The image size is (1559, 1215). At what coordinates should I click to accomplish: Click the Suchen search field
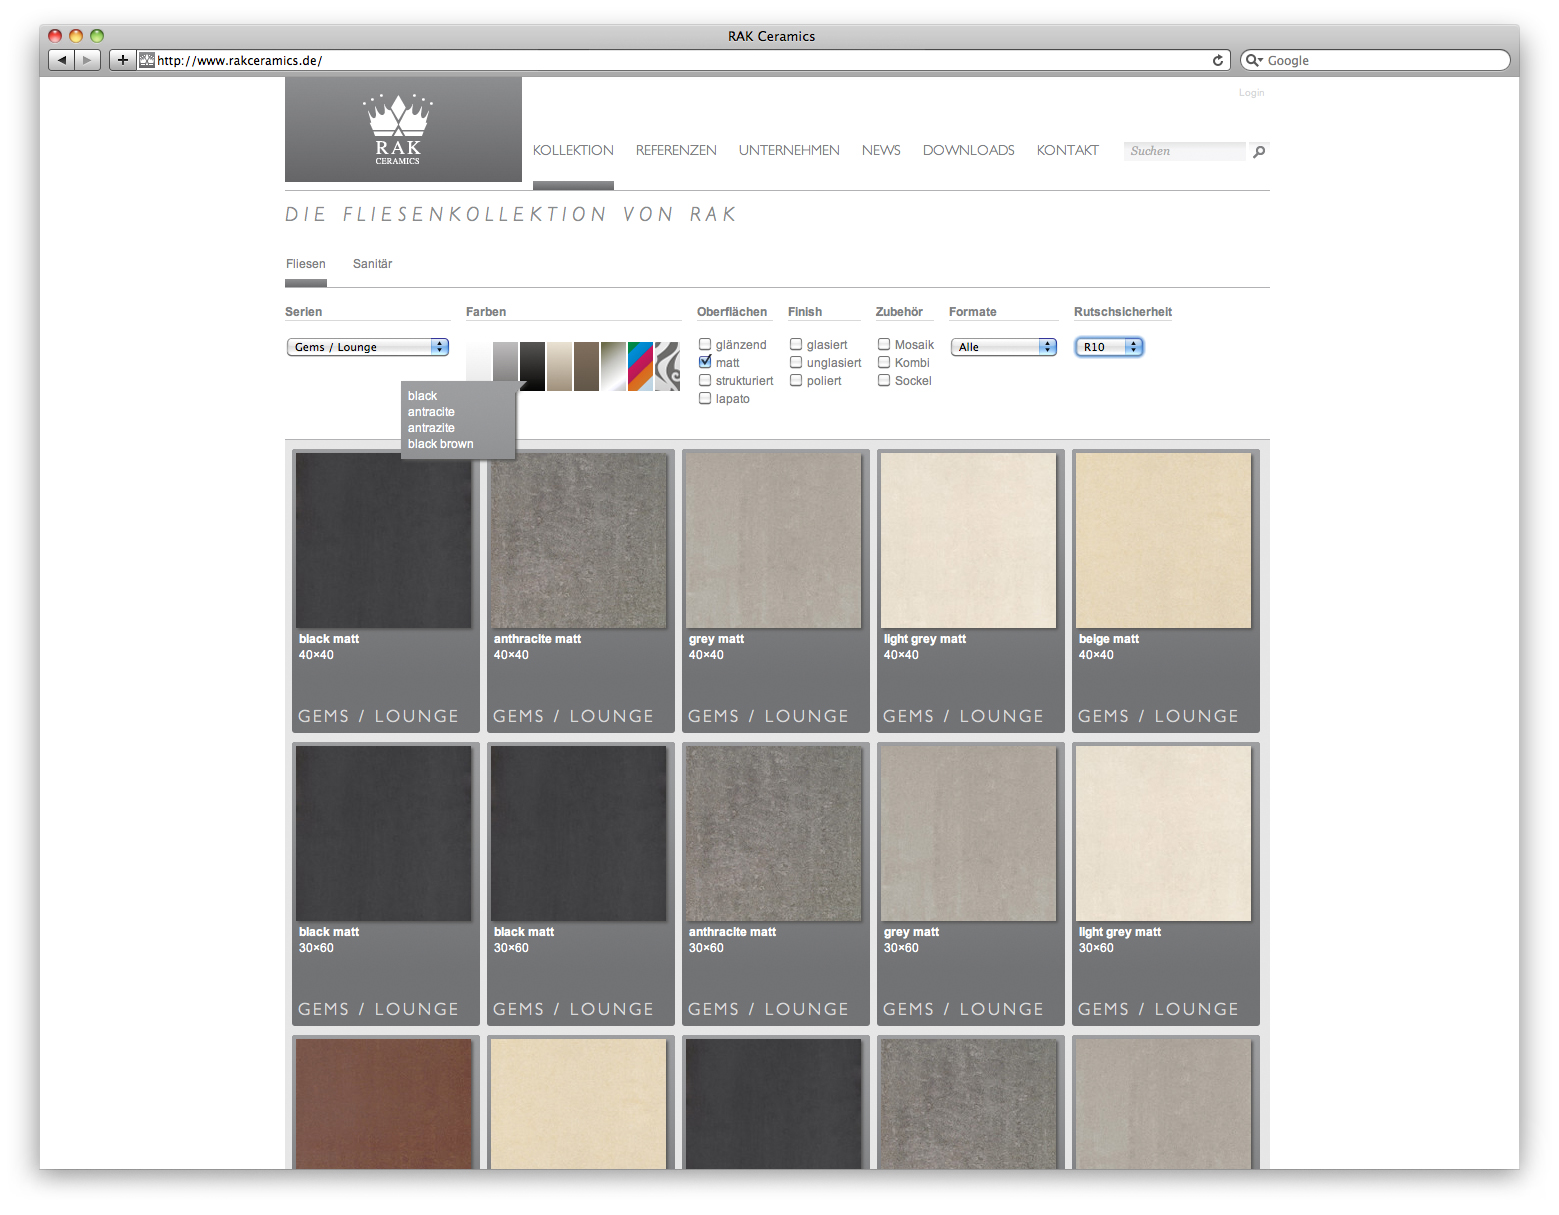tap(1185, 151)
